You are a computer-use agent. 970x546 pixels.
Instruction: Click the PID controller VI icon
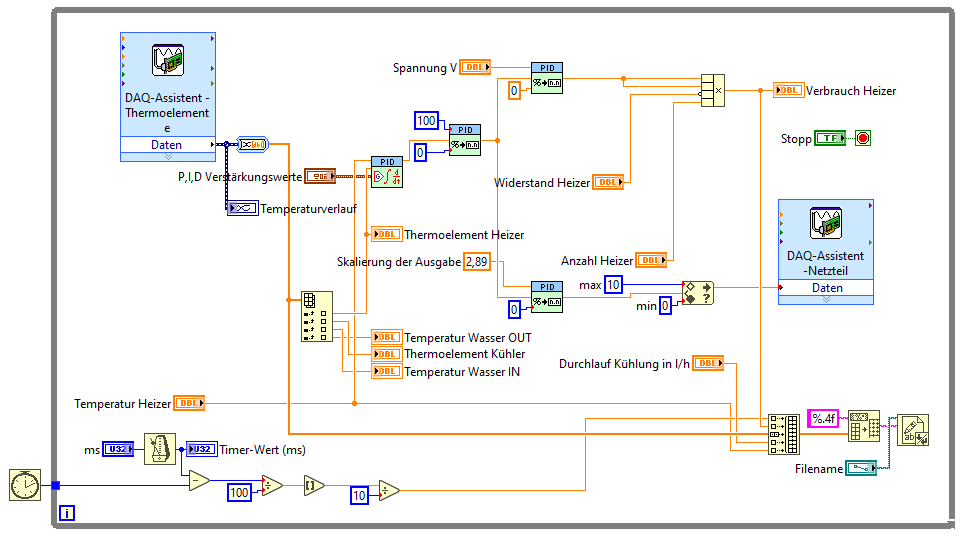click(x=387, y=172)
